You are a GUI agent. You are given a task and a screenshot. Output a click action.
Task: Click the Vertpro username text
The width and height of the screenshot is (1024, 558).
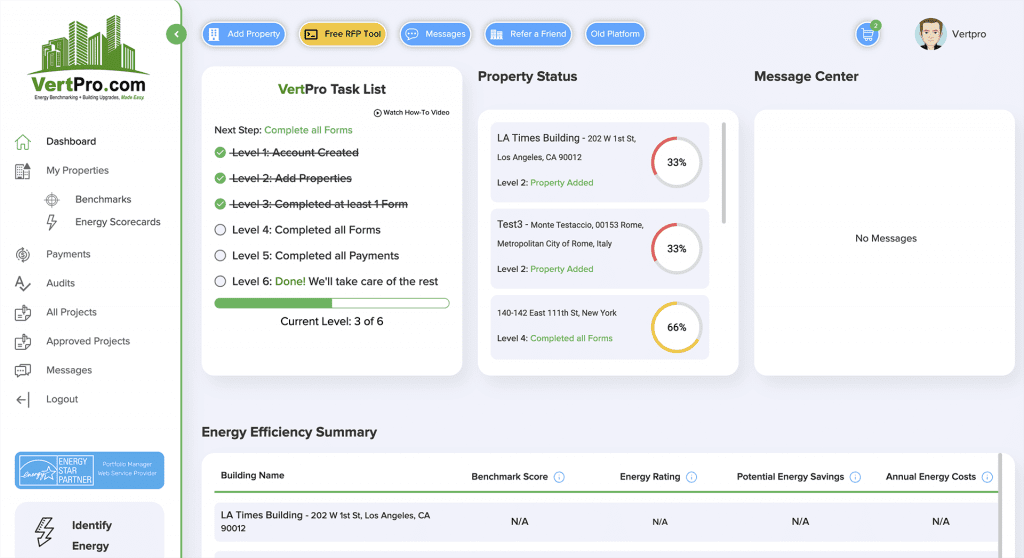point(969,34)
